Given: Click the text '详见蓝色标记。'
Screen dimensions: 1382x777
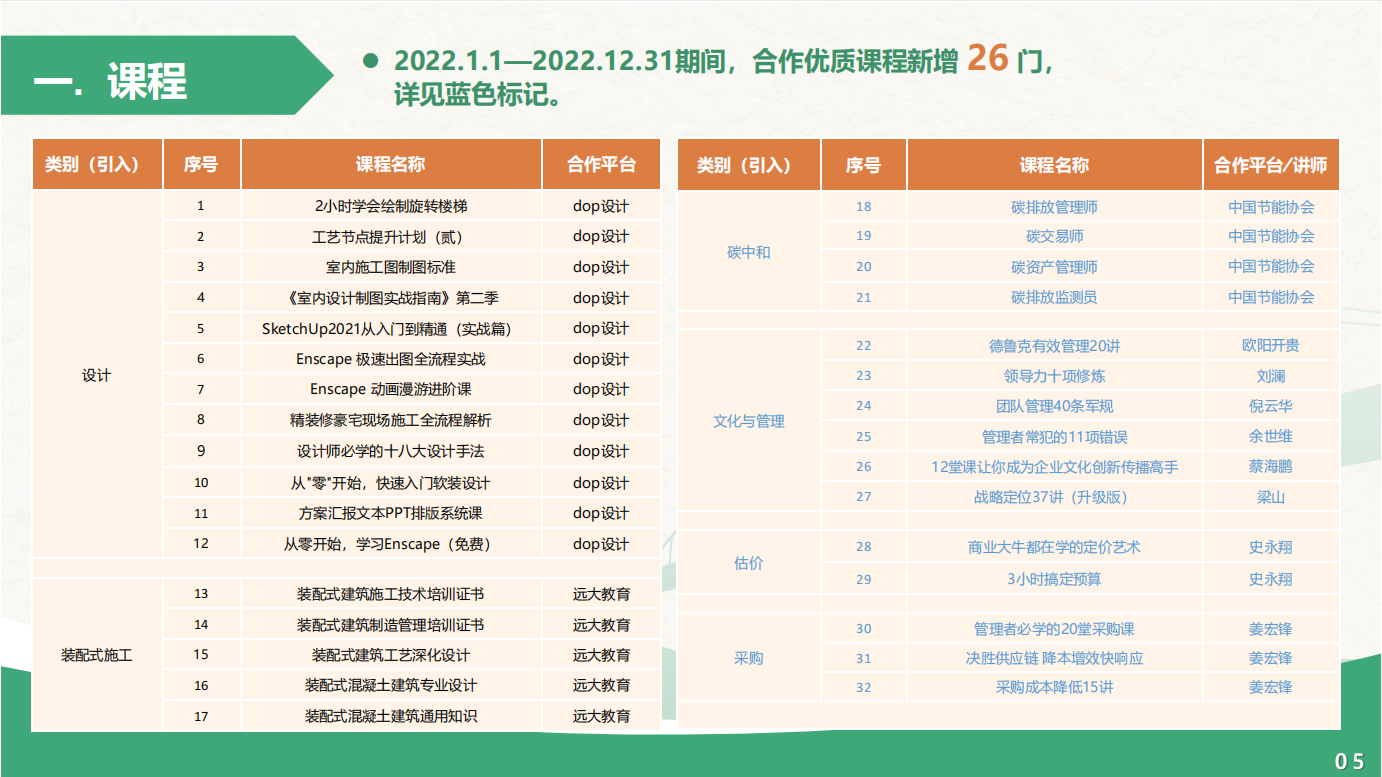Looking at the screenshot, I should click(477, 95).
